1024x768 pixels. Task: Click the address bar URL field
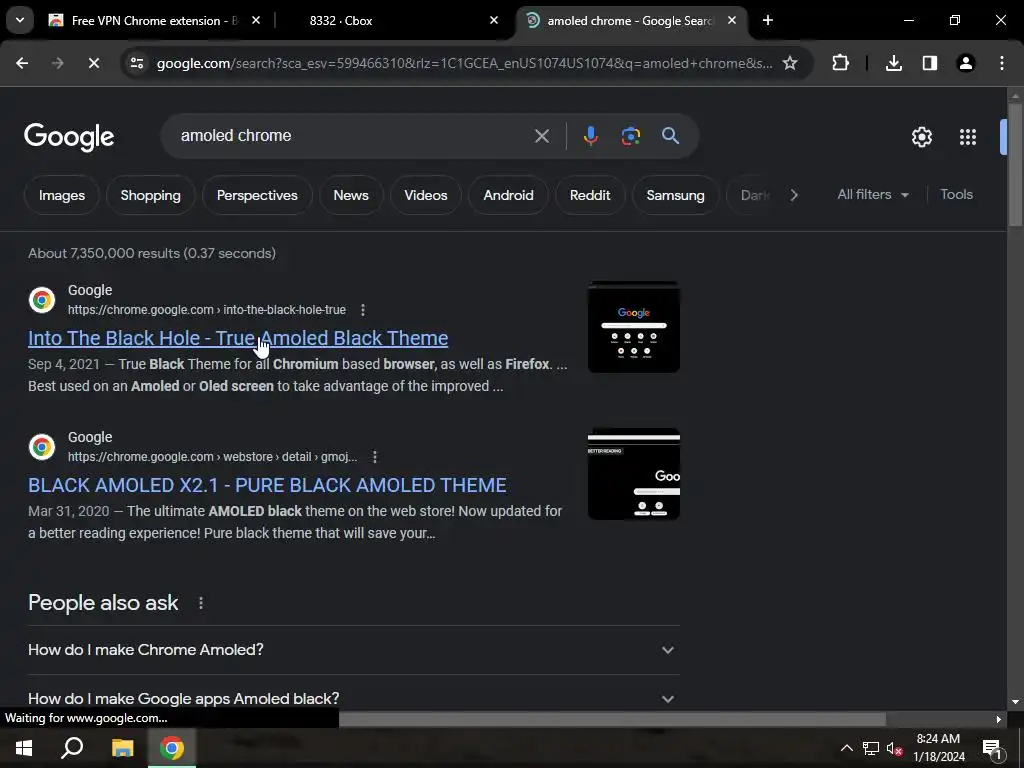pos(464,63)
